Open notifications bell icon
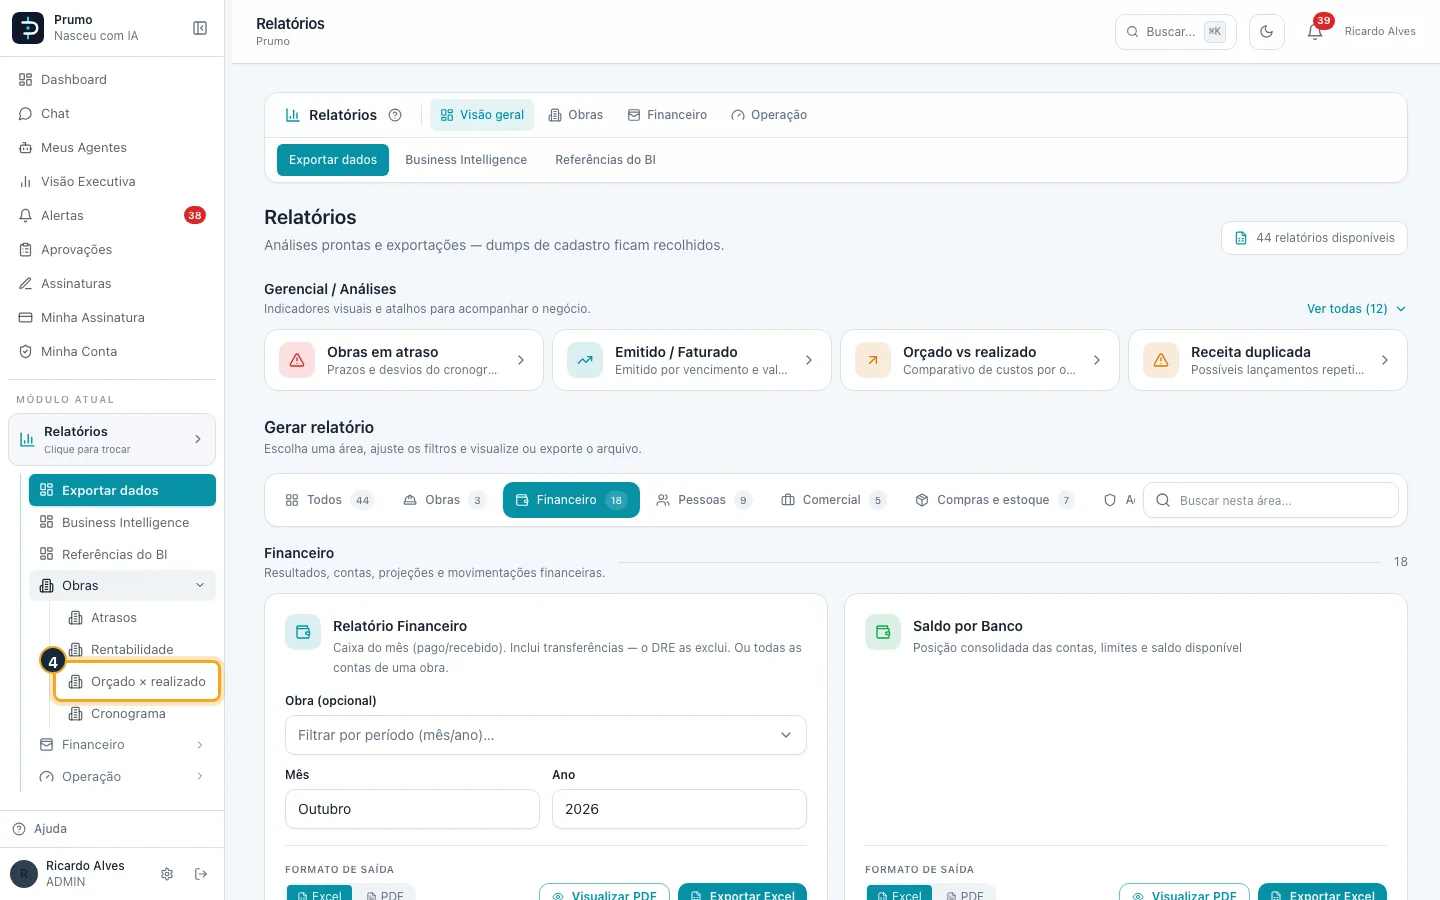Screen dimensions: 1440x900 (x=1315, y=32)
